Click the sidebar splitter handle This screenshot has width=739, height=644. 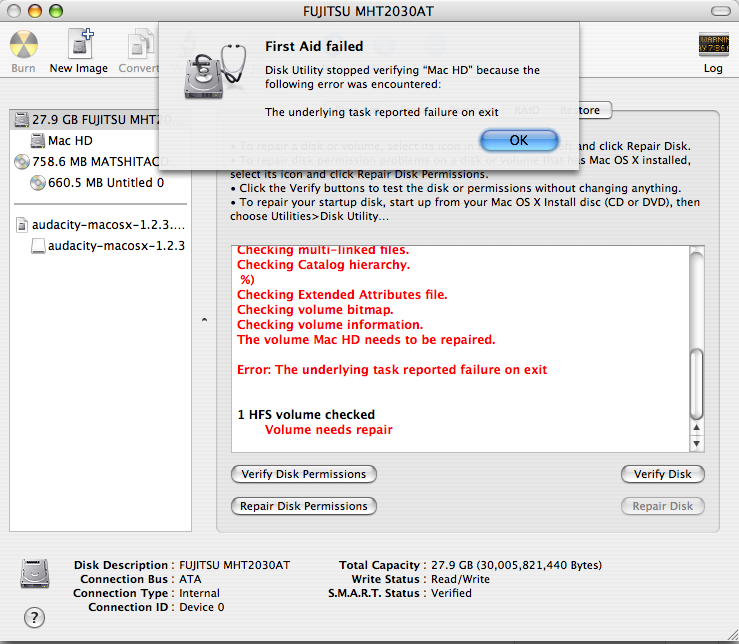click(x=204, y=320)
